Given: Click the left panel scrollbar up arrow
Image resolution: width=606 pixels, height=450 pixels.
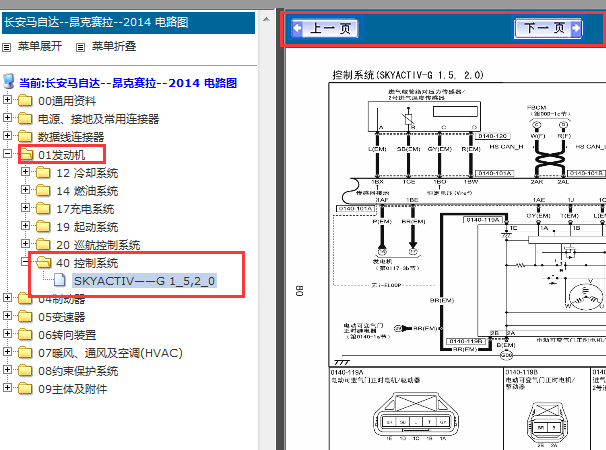Looking at the screenshot, I should pos(266,19).
